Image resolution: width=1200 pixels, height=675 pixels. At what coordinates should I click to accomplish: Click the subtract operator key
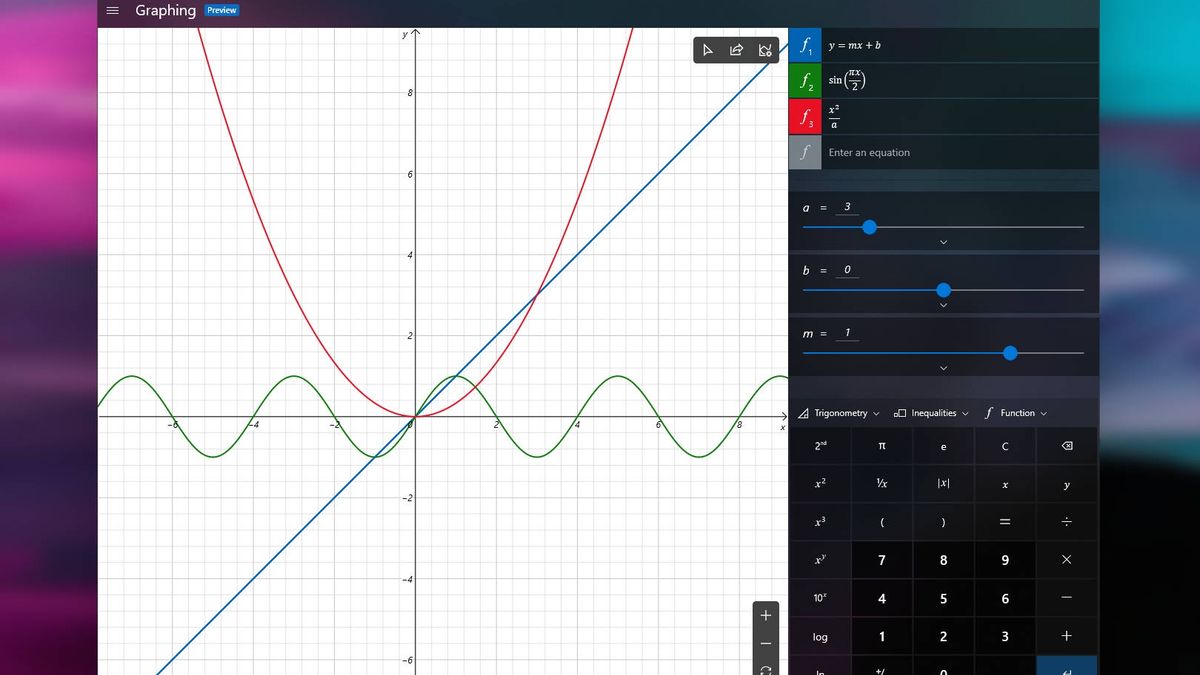coord(1066,598)
